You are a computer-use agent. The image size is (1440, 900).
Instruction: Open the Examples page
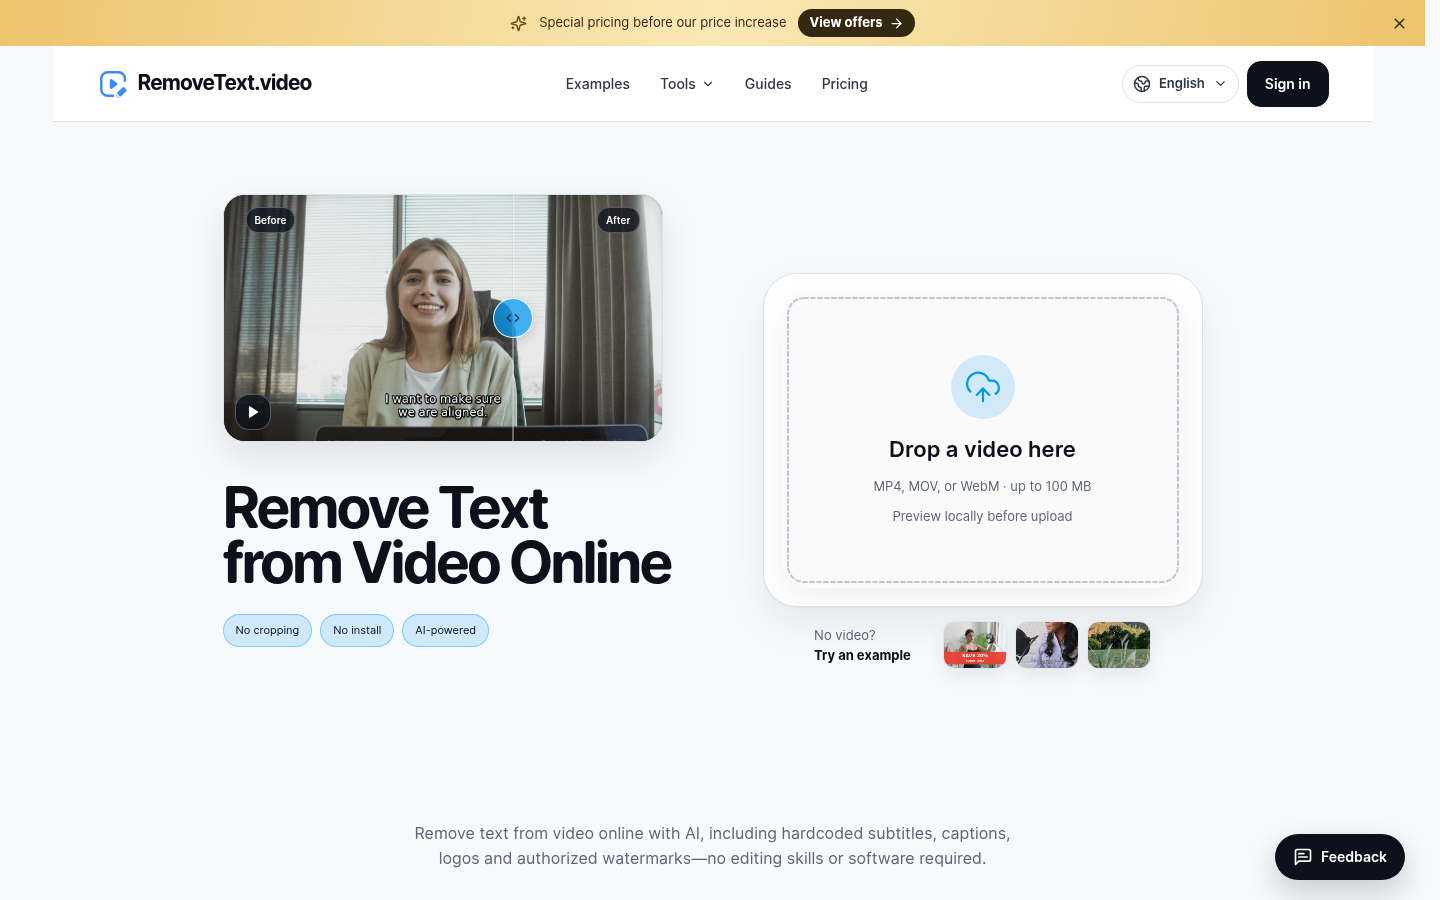click(597, 84)
